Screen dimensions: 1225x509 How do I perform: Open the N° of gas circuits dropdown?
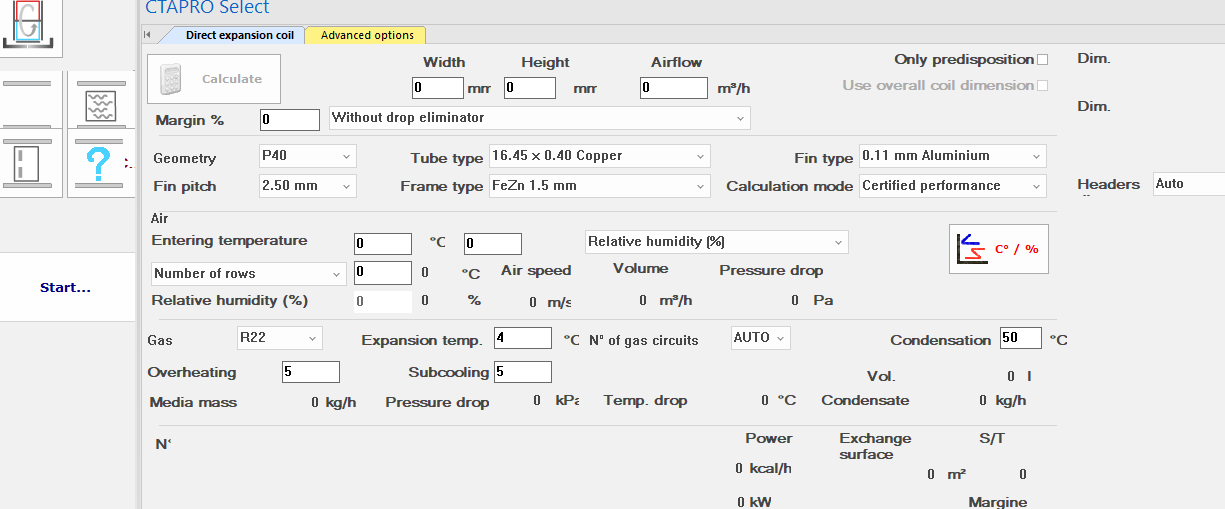[x=760, y=338]
